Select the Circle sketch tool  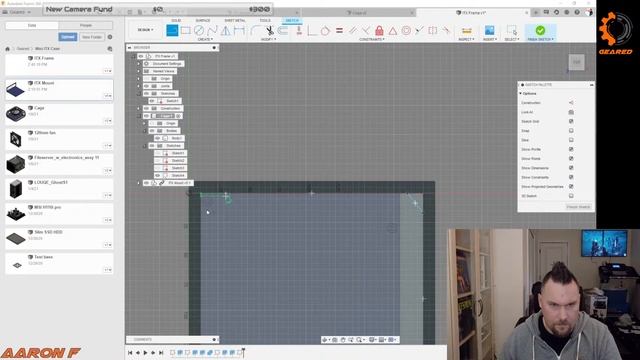coord(199,30)
